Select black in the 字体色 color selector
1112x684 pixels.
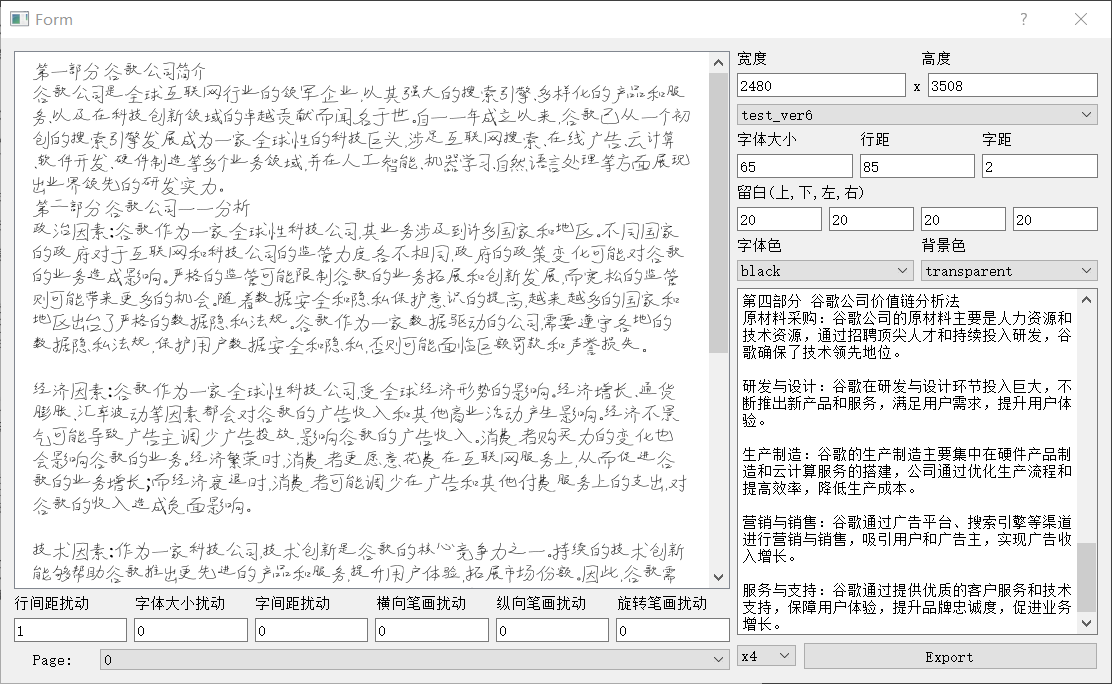824,270
